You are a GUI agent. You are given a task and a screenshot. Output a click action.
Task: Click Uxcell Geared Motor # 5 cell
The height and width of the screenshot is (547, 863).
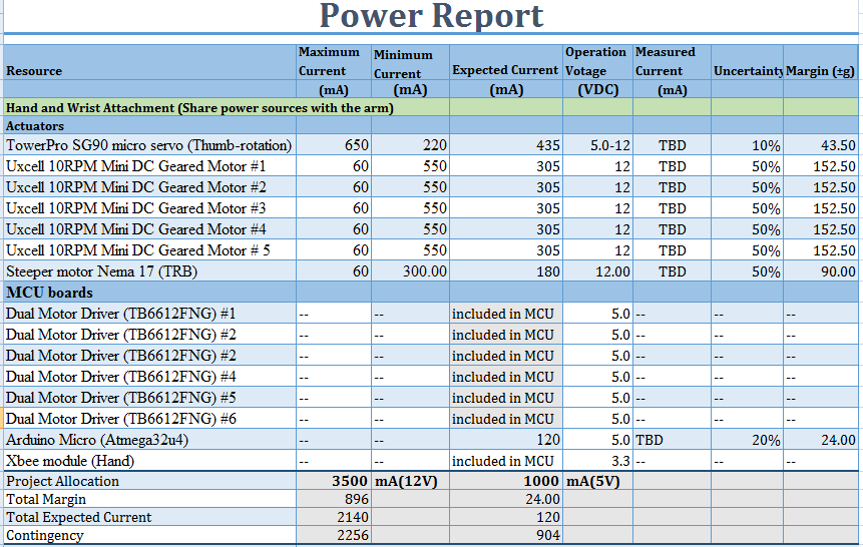[150, 250]
